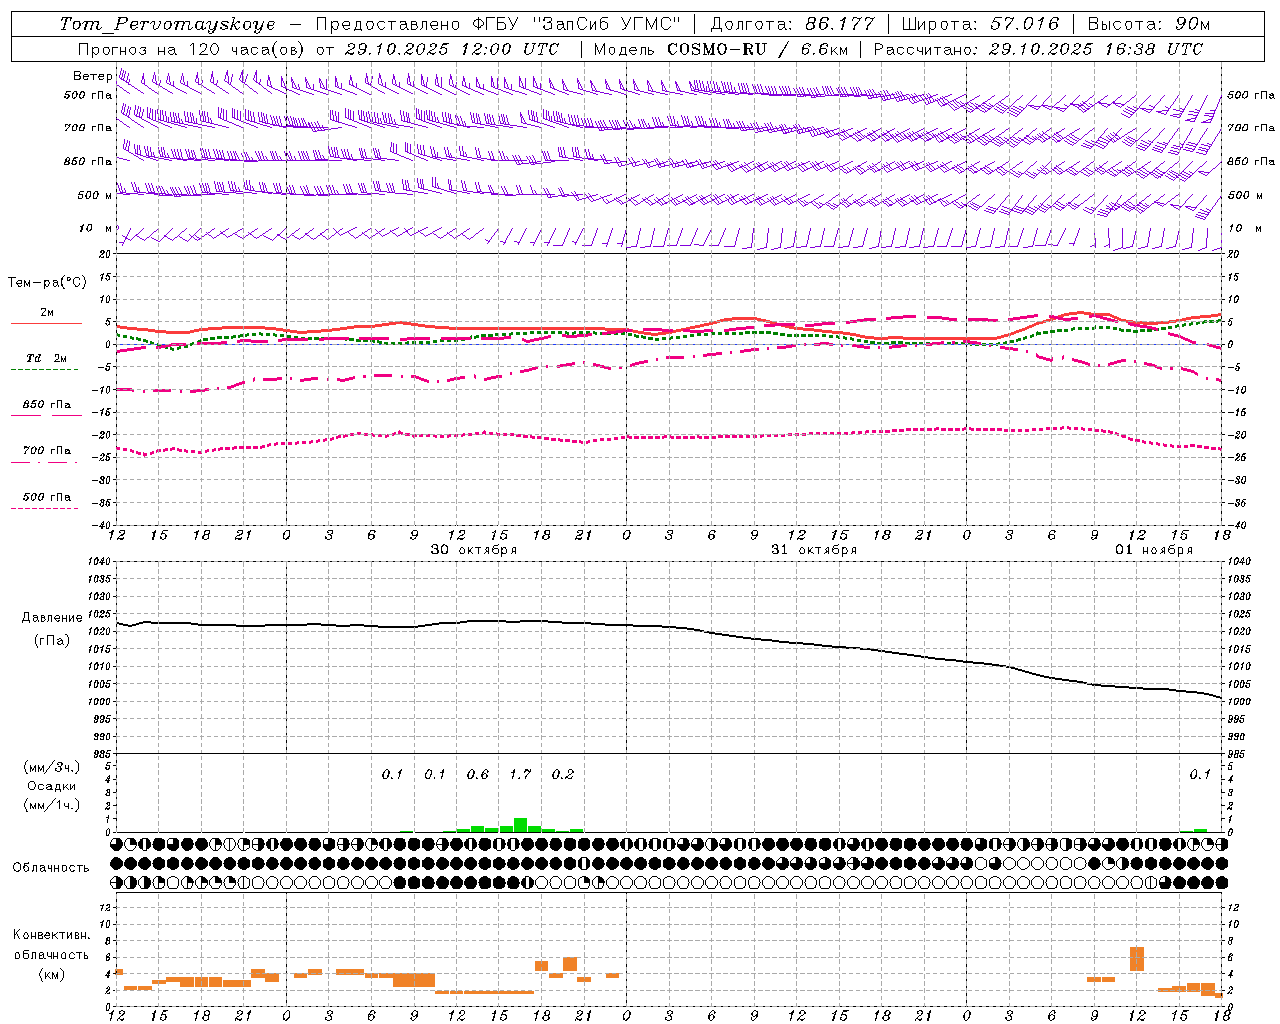Viewport: 1280px width, 1024px height.
Task: Click the '(мм/1ч.)' precipitation unit label
Action: coord(52,804)
